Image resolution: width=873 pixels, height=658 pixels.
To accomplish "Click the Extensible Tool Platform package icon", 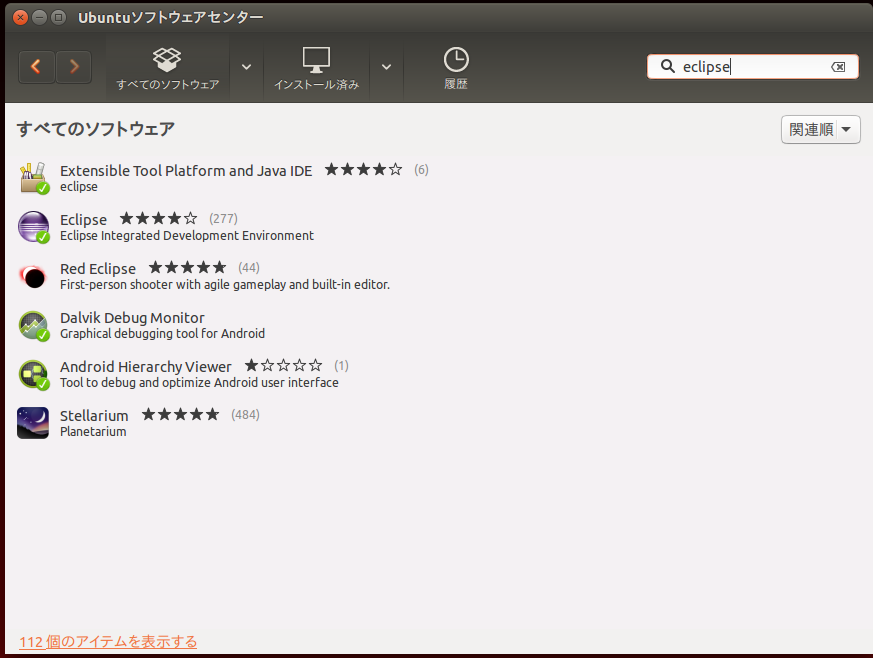I will [x=34, y=178].
